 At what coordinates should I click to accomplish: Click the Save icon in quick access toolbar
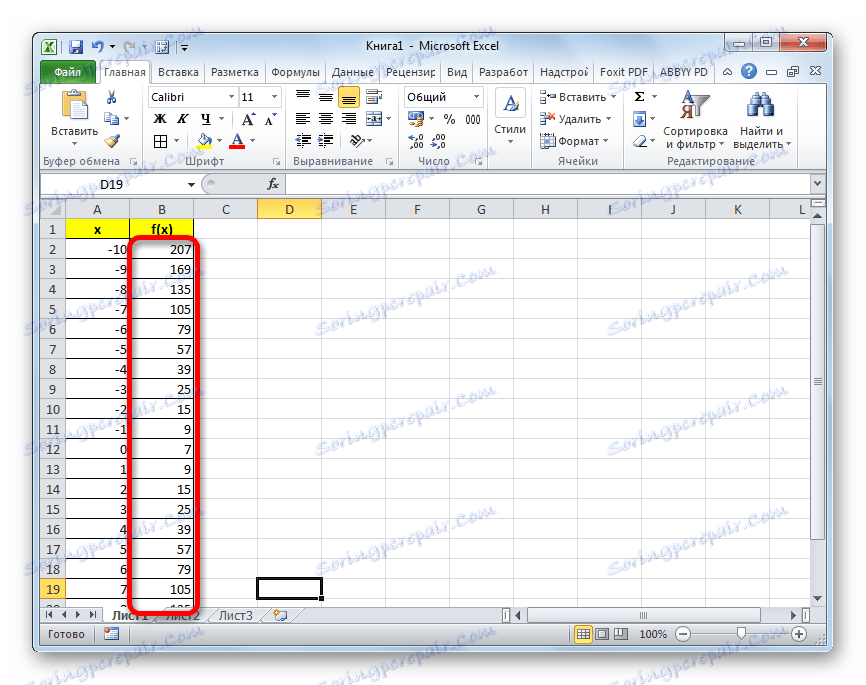pyautogui.click(x=76, y=47)
